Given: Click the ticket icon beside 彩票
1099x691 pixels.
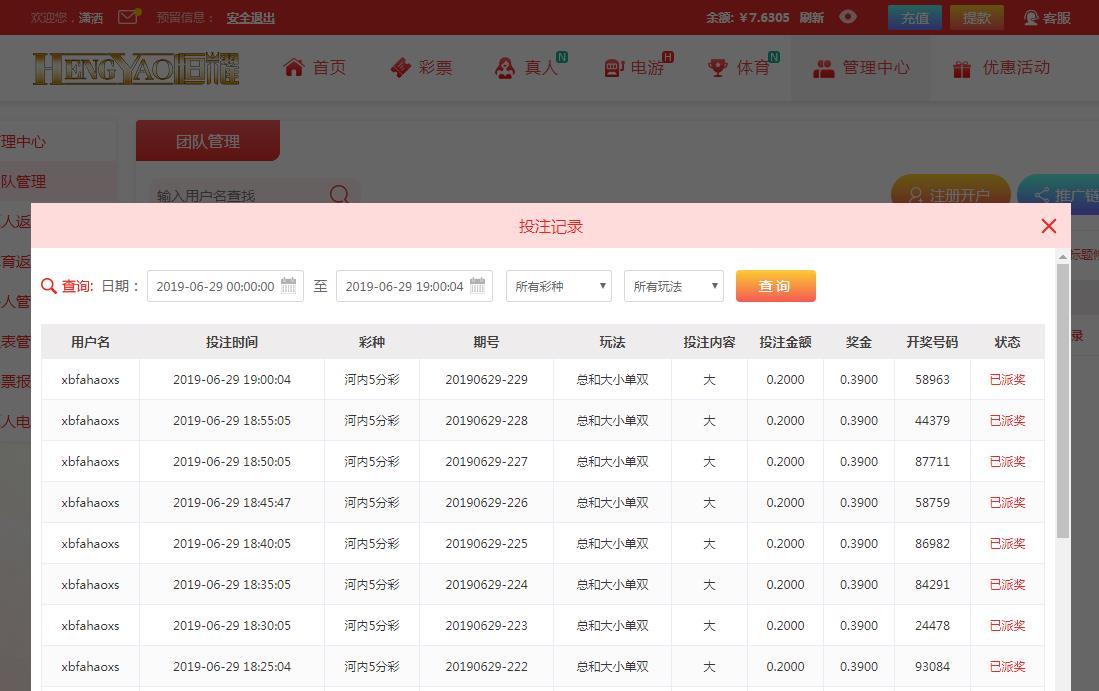Looking at the screenshot, I should coord(400,67).
